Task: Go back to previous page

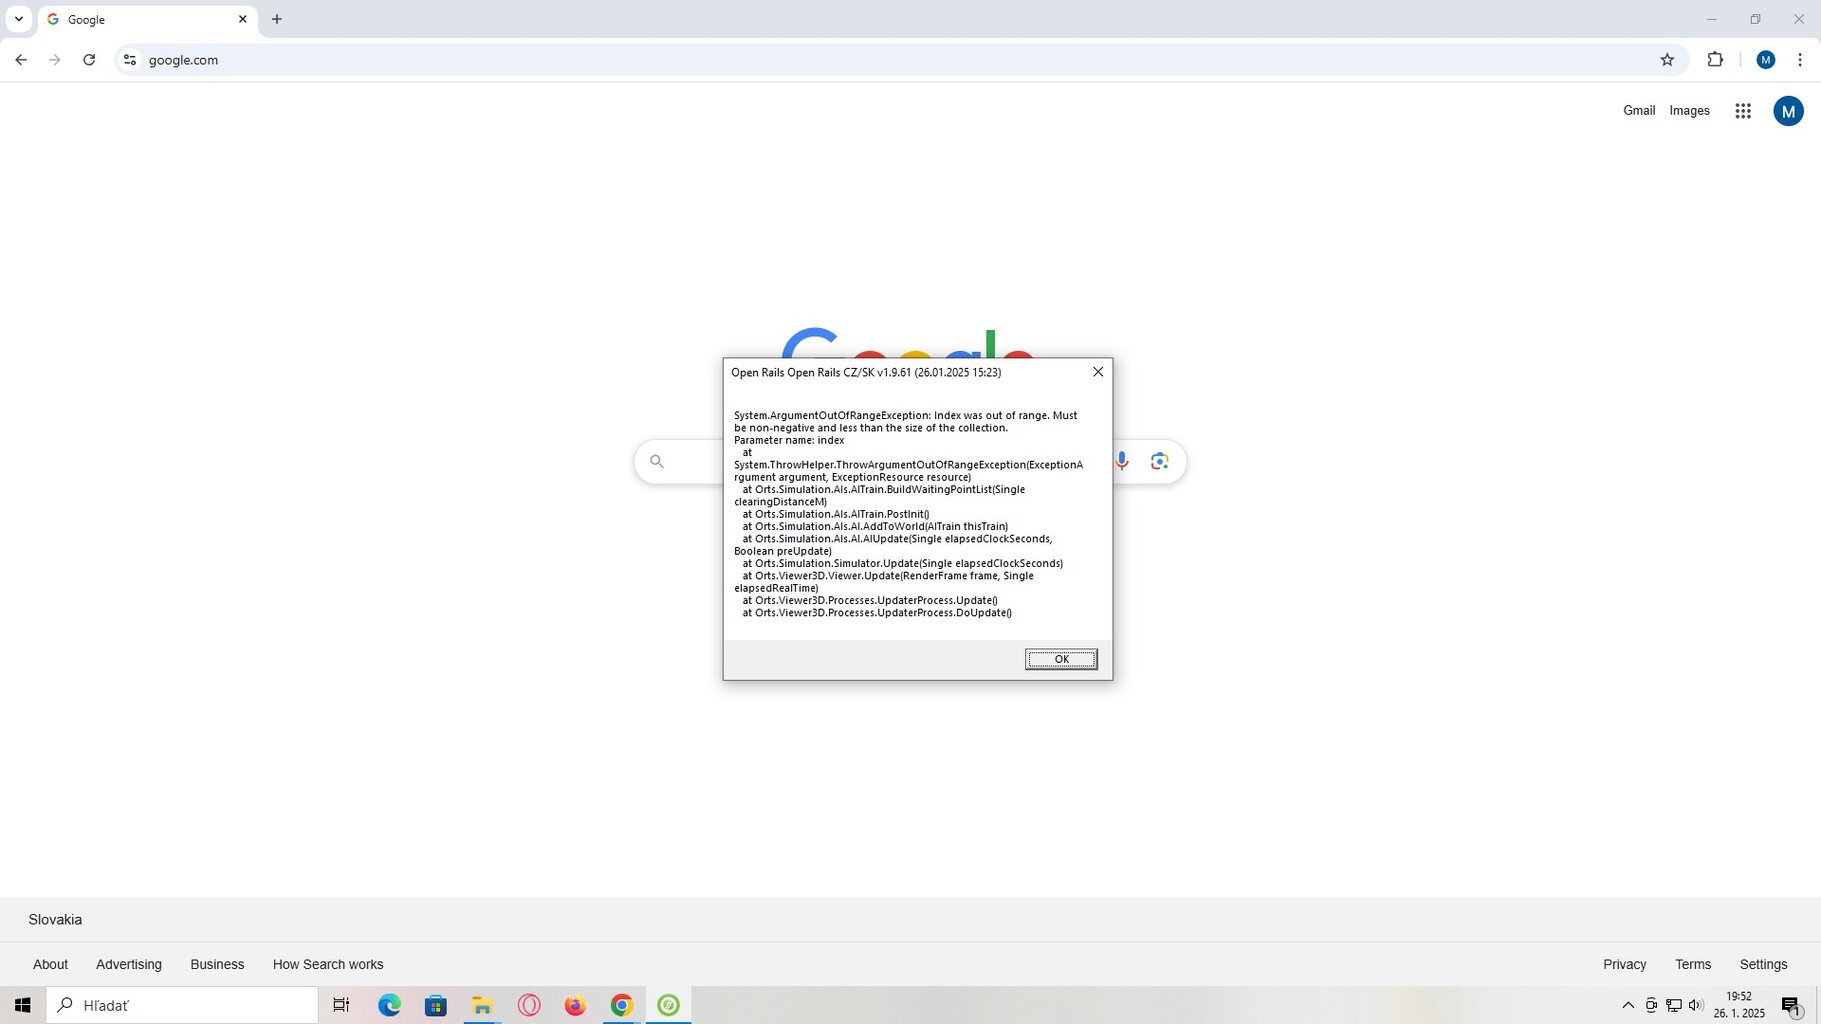Action: pos(21,60)
